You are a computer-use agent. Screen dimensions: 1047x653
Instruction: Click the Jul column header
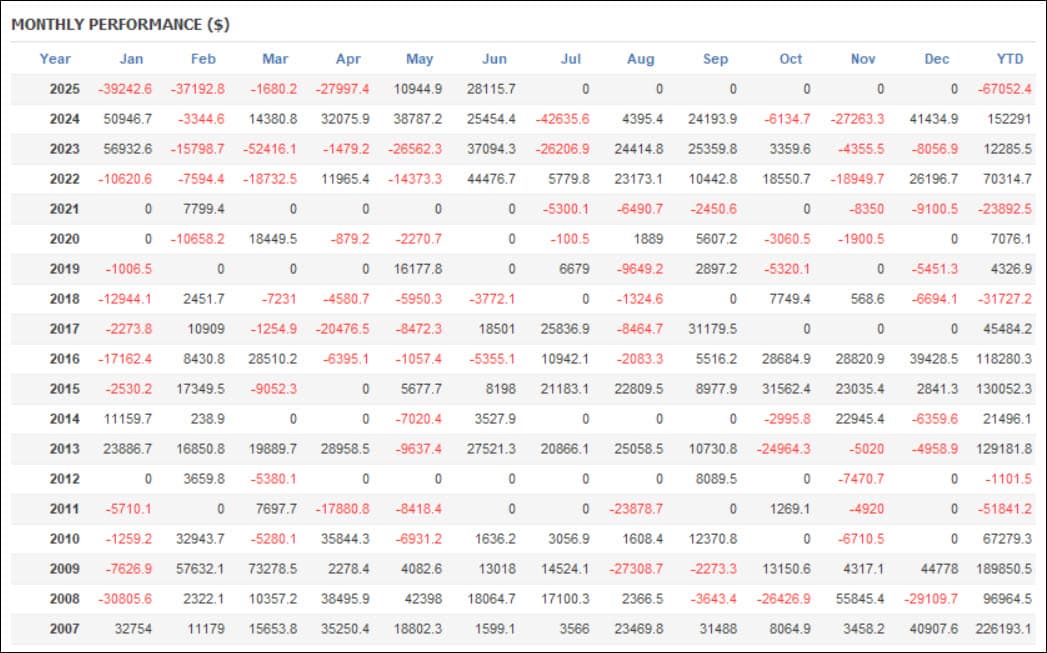(x=571, y=59)
